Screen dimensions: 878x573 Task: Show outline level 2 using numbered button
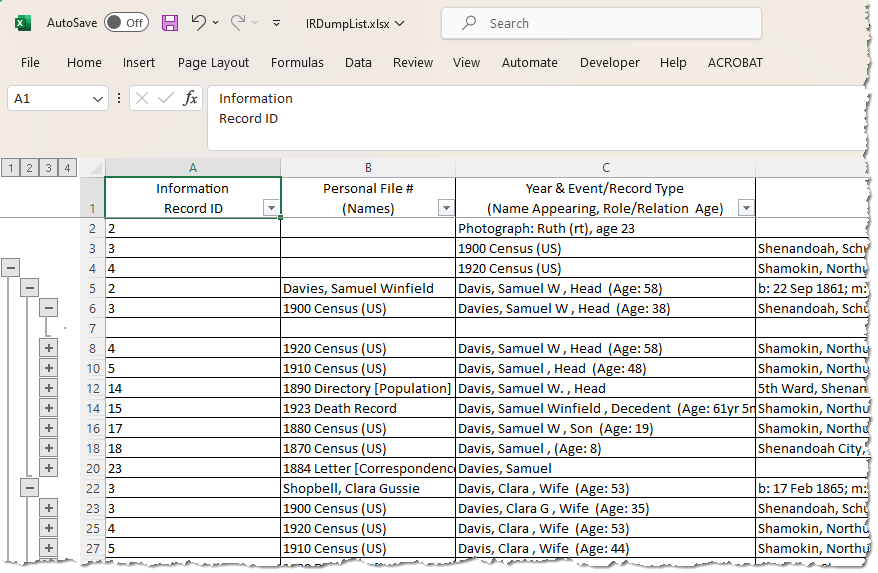point(29,167)
